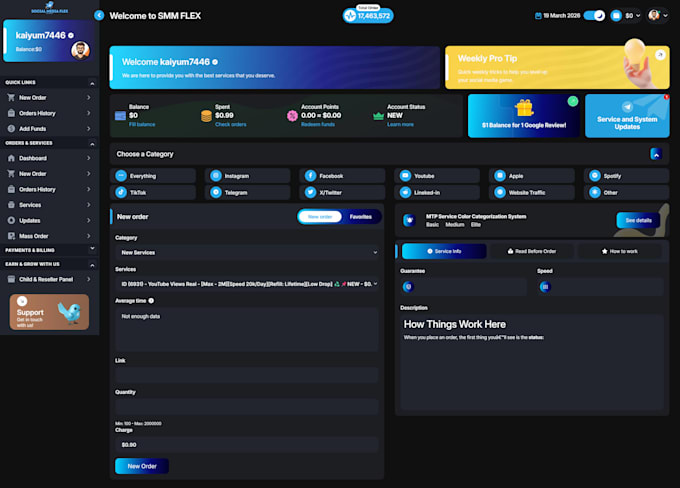680x488 pixels.
Task: Switch to Service Info tab
Action: coord(444,251)
